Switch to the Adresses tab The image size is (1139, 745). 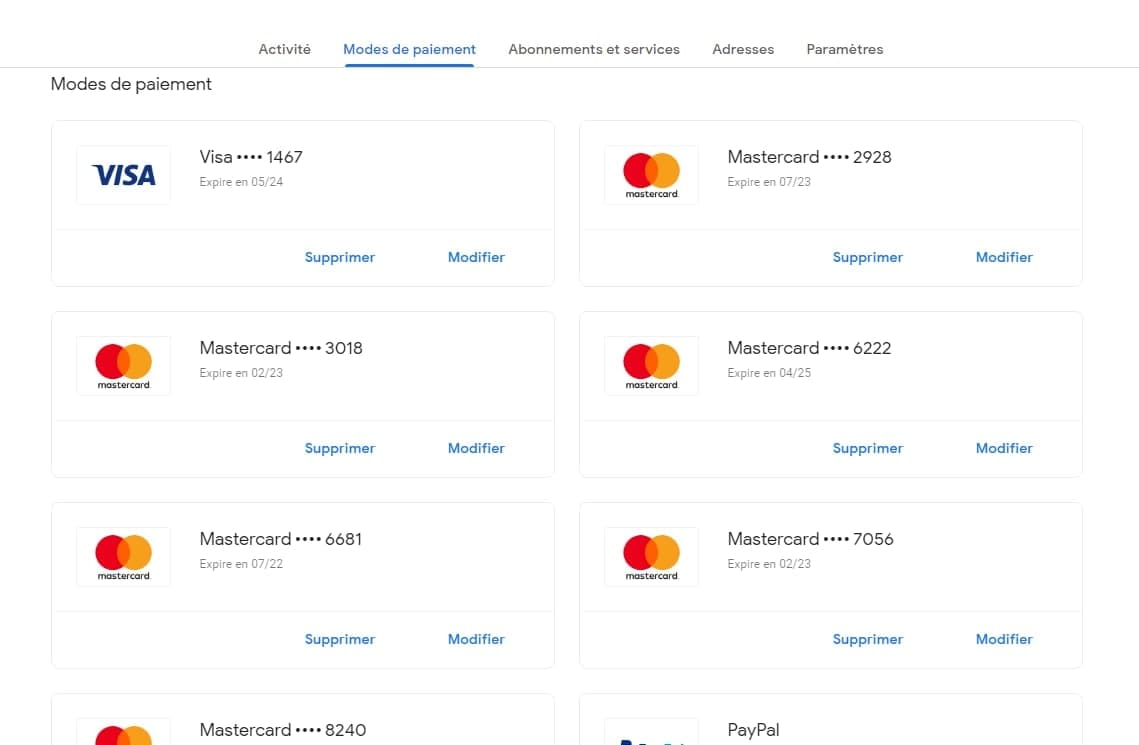(743, 48)
